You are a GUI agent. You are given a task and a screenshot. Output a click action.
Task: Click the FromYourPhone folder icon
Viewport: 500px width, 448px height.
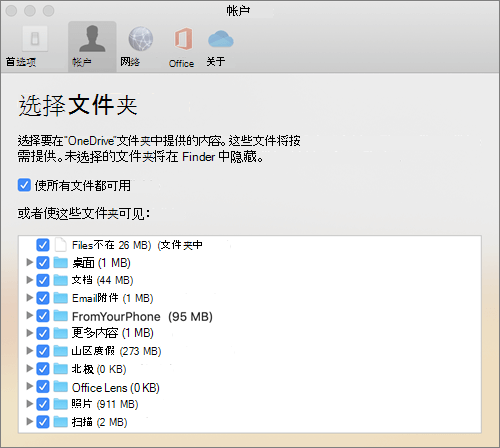point(61,315)
